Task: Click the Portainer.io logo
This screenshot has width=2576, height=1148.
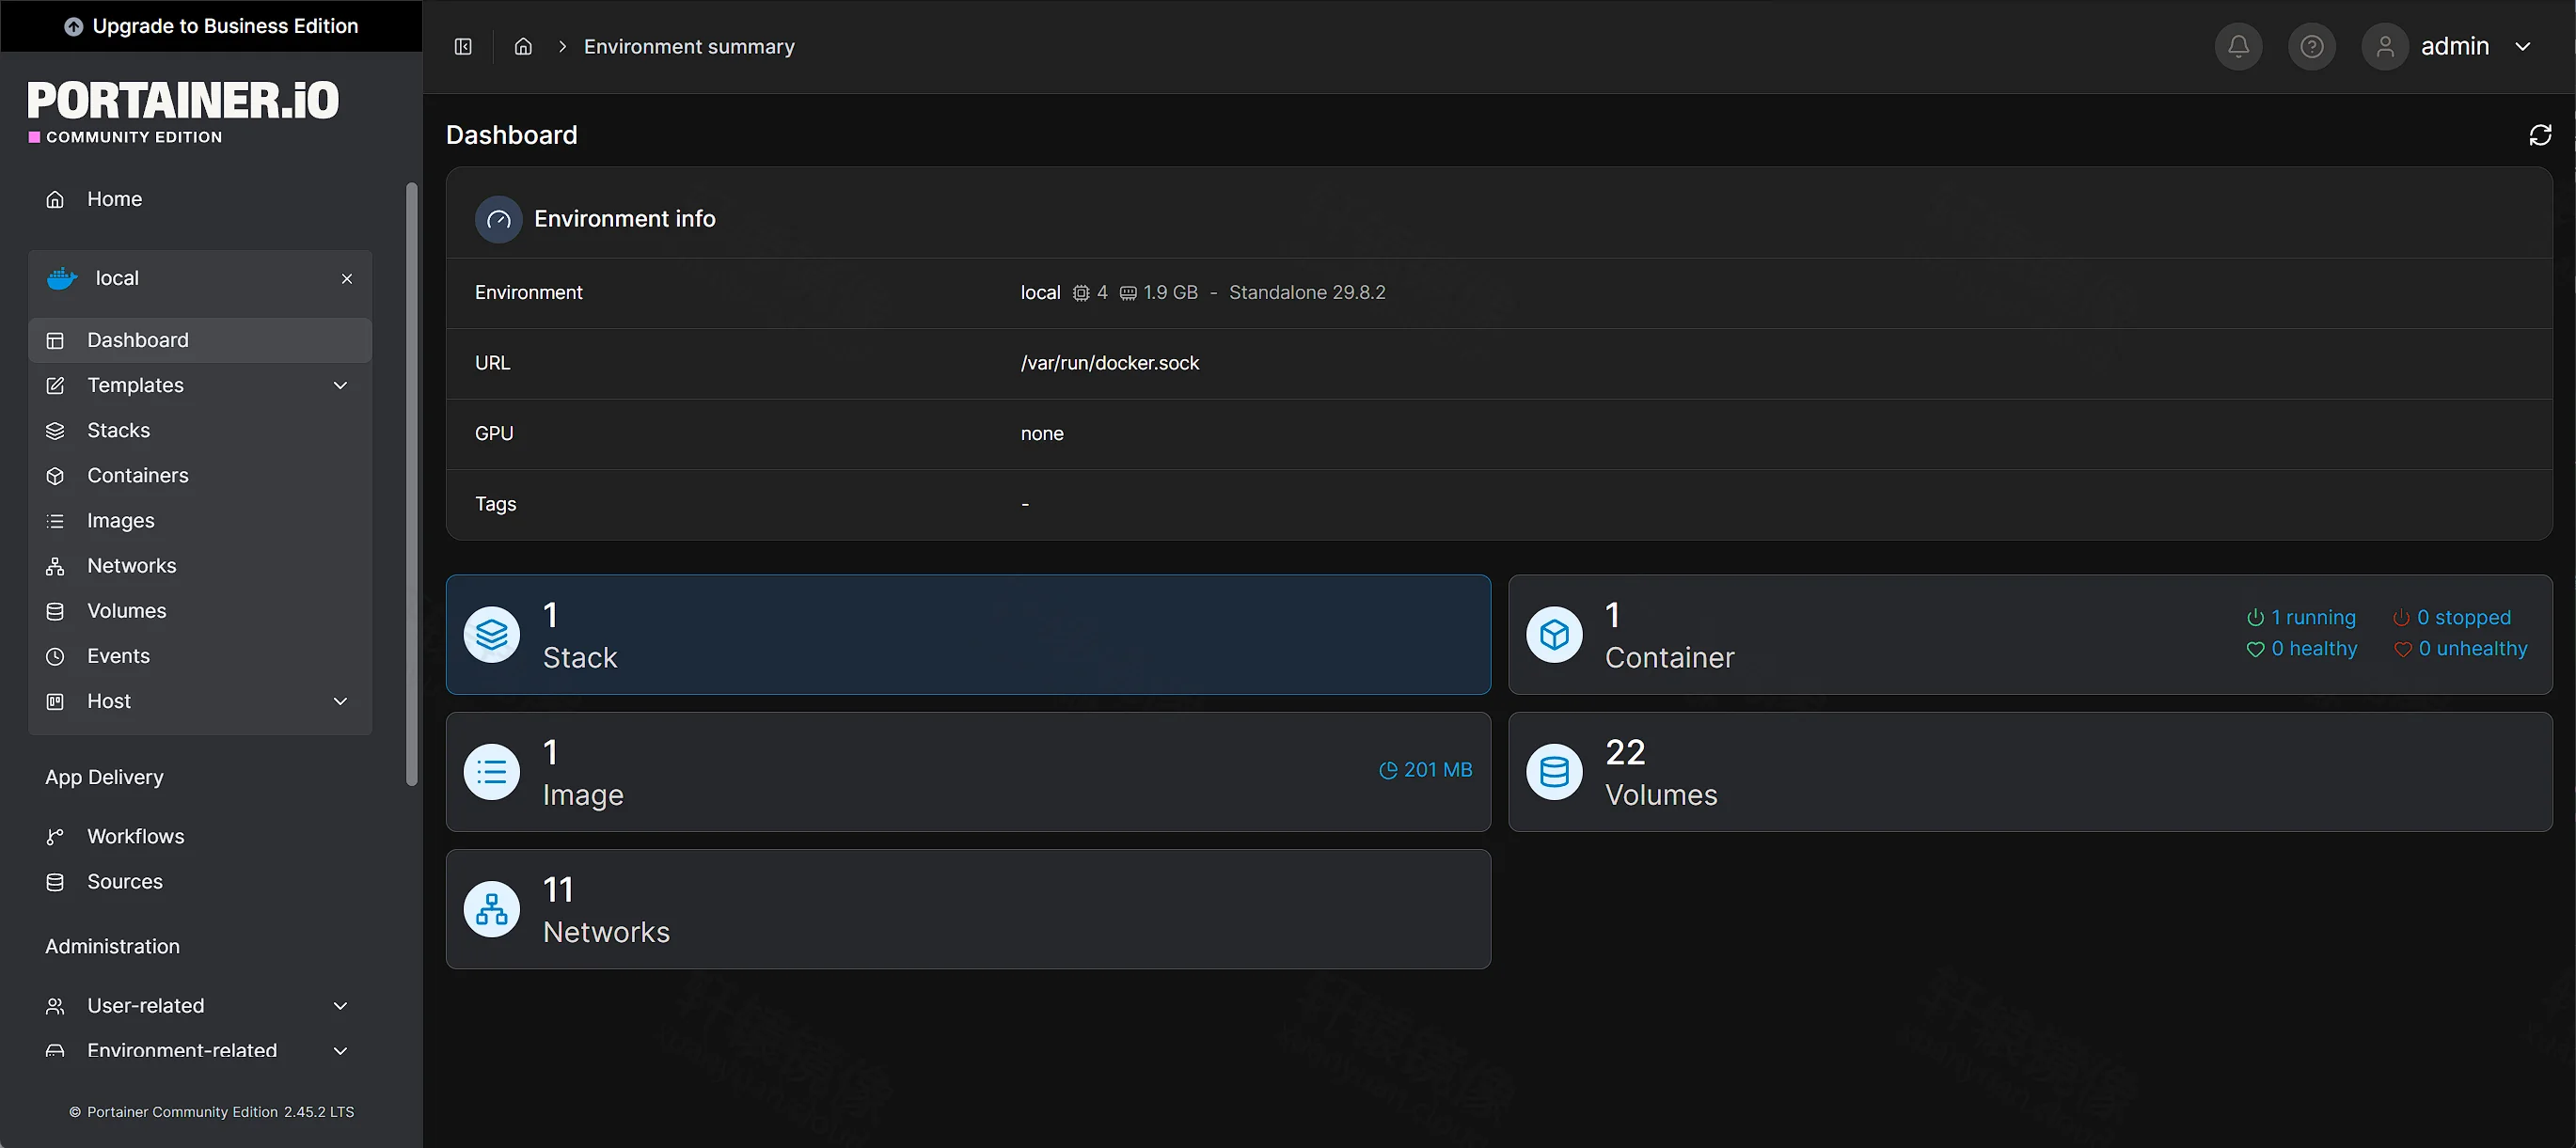Action: (x=183, y=111)
